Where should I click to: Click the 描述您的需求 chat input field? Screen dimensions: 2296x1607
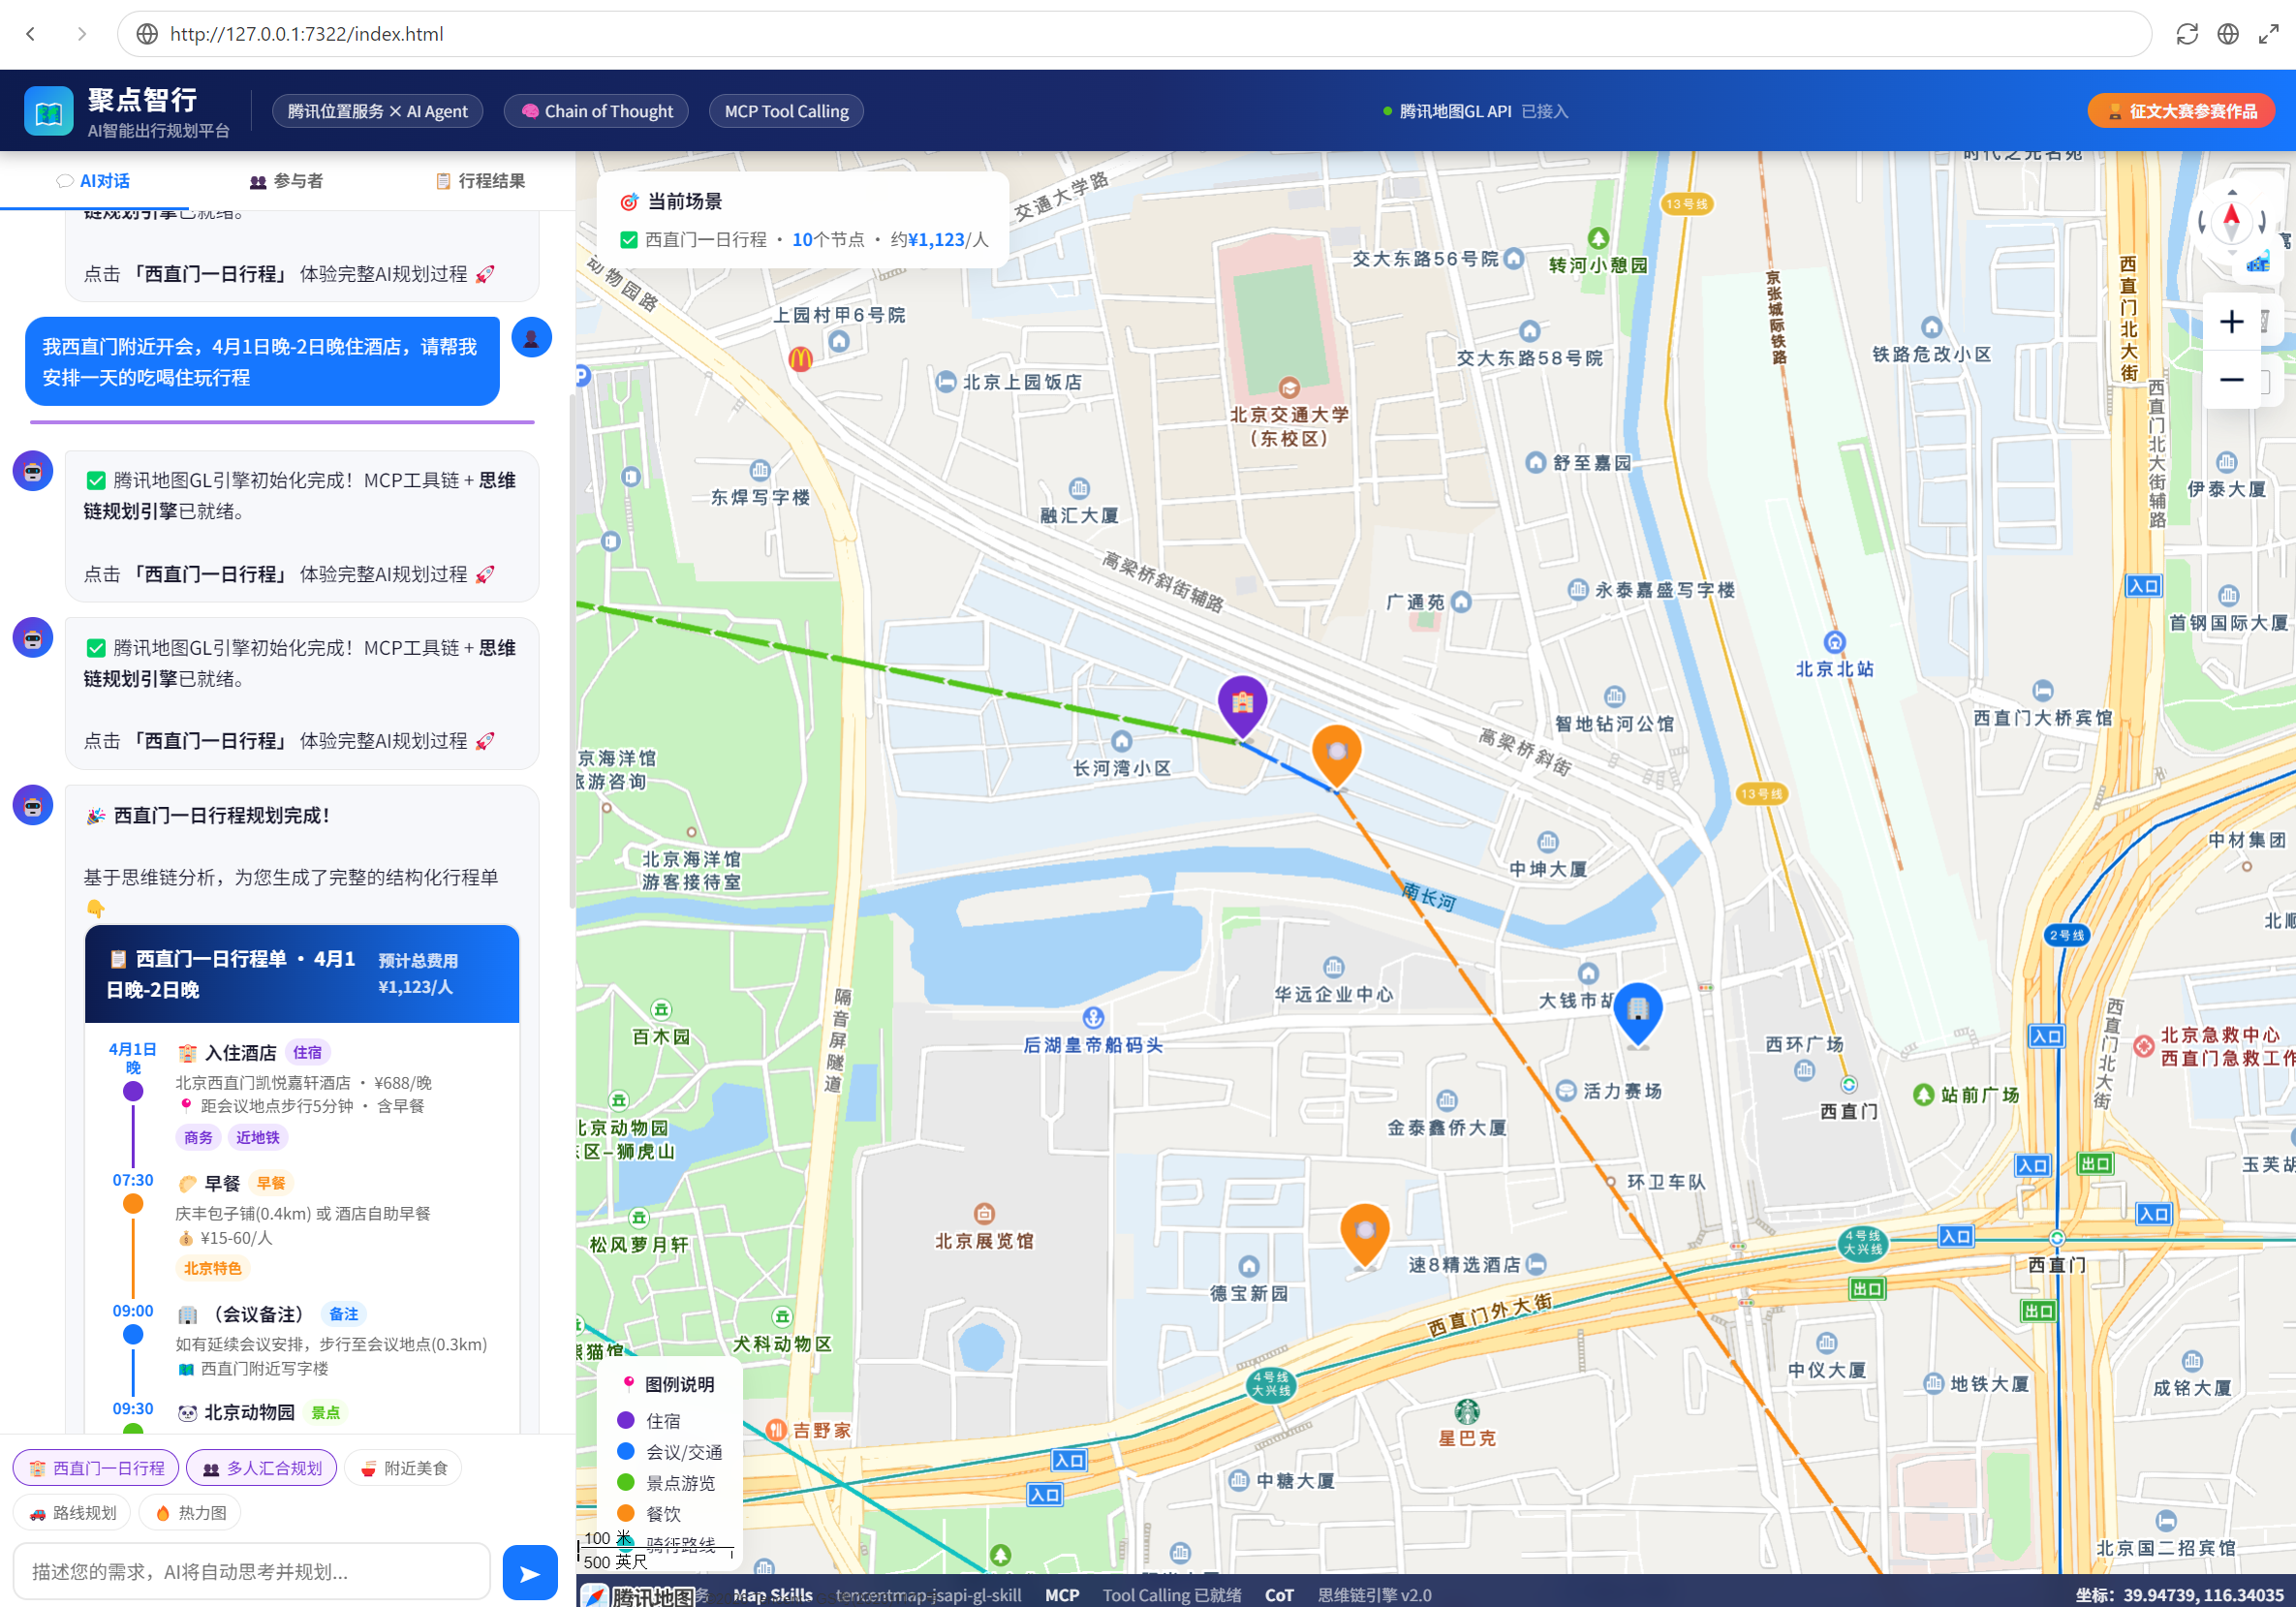pos(251,1572)
